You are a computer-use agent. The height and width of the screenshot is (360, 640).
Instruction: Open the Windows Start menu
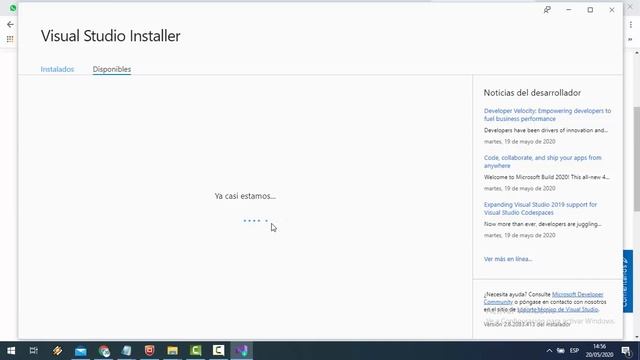pos(11,351)
